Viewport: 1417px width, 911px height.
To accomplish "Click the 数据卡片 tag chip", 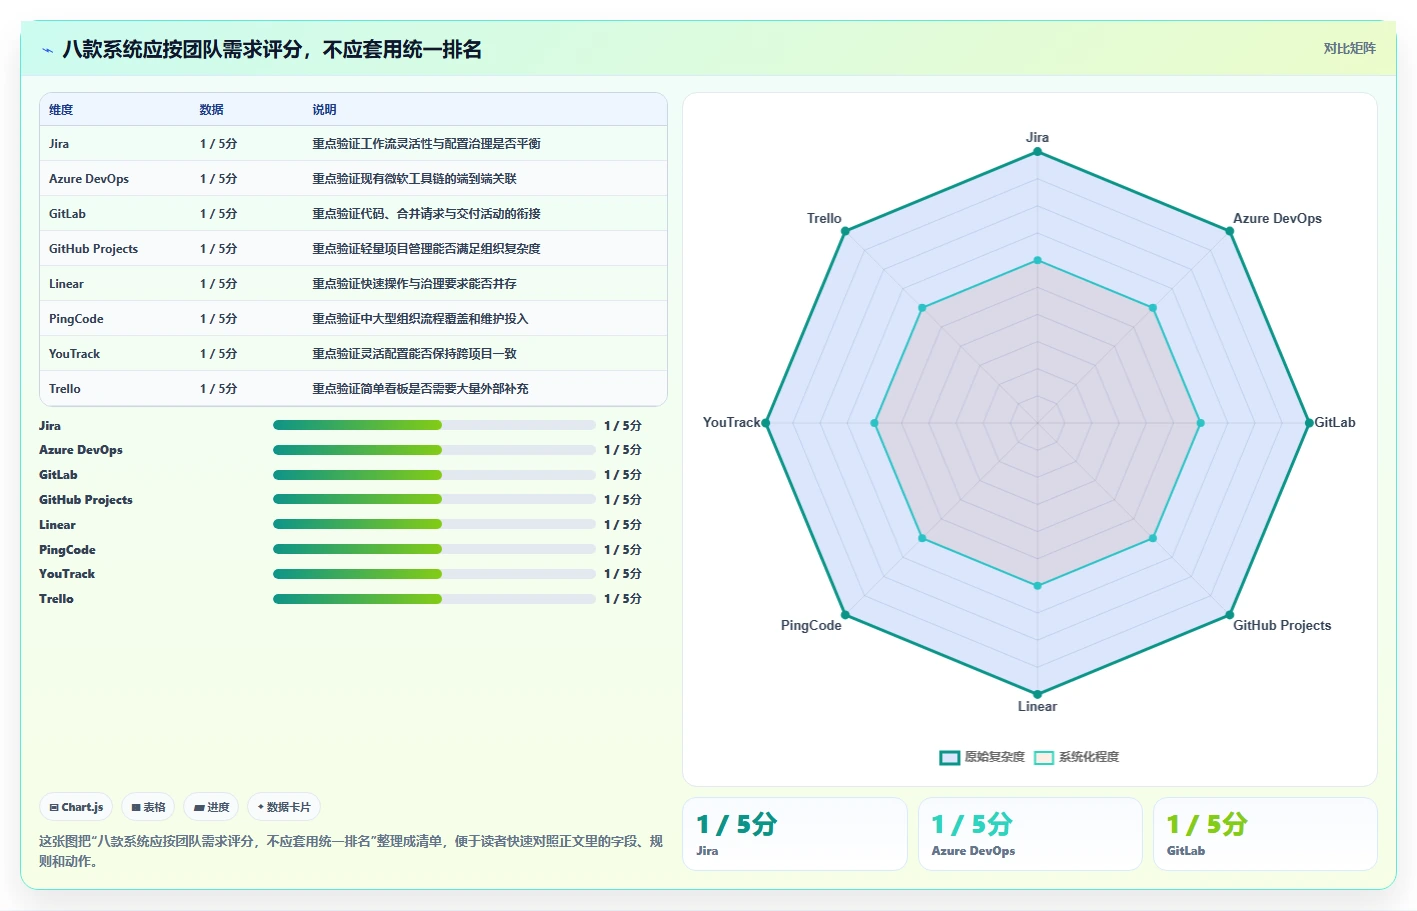I will [x=284, y=807].
